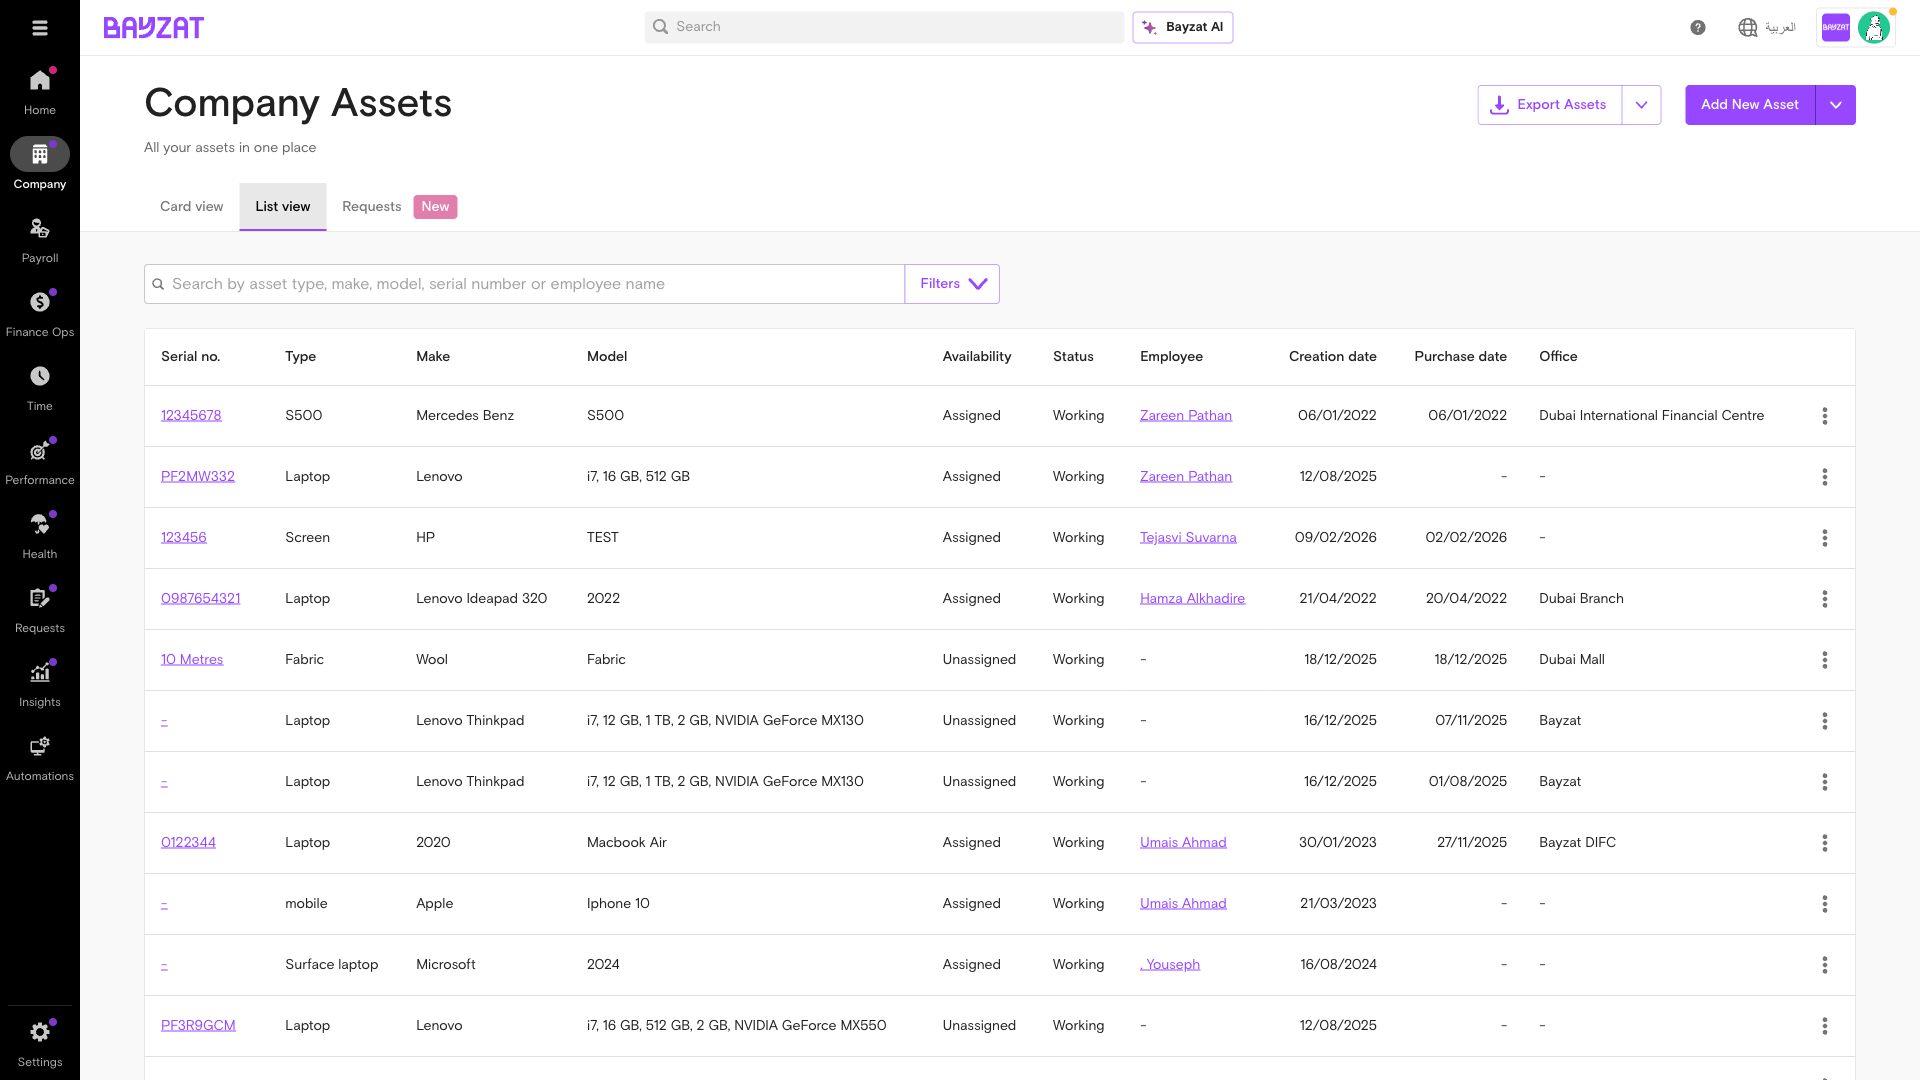Open row actions for asset 12345678
1920x1080 pixels.
[1825, 416]
